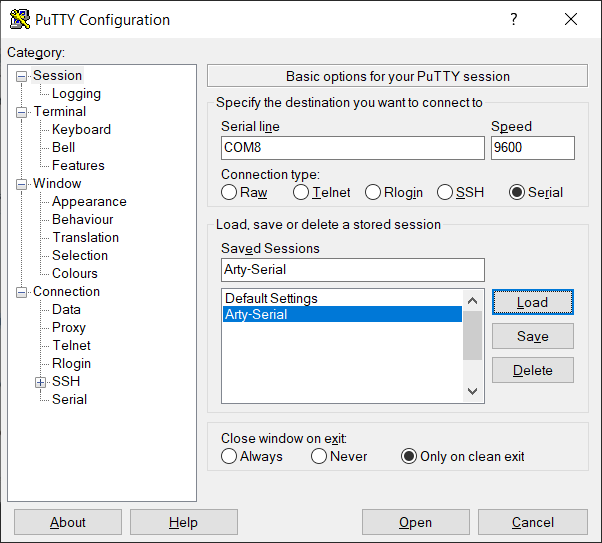Viewport: 602px width, 543px height.
Task: Open the connection with the Open button
Action: point(415,522)
